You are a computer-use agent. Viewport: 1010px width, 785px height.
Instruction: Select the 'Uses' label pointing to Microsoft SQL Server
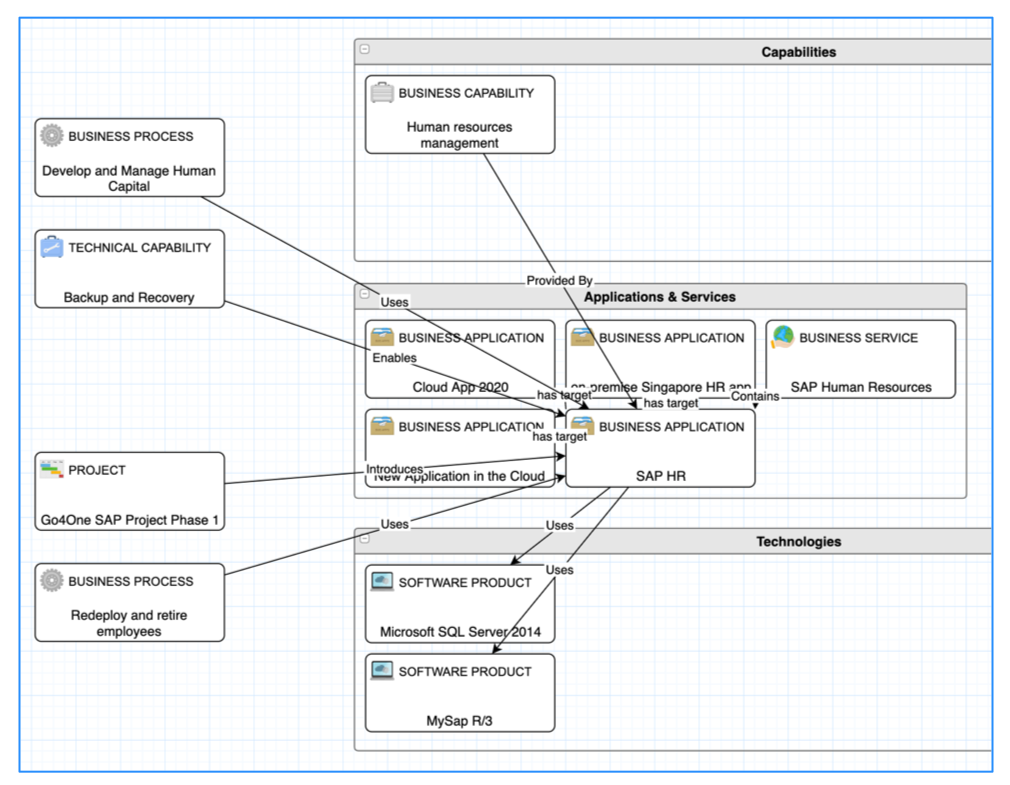pos(559,525)
